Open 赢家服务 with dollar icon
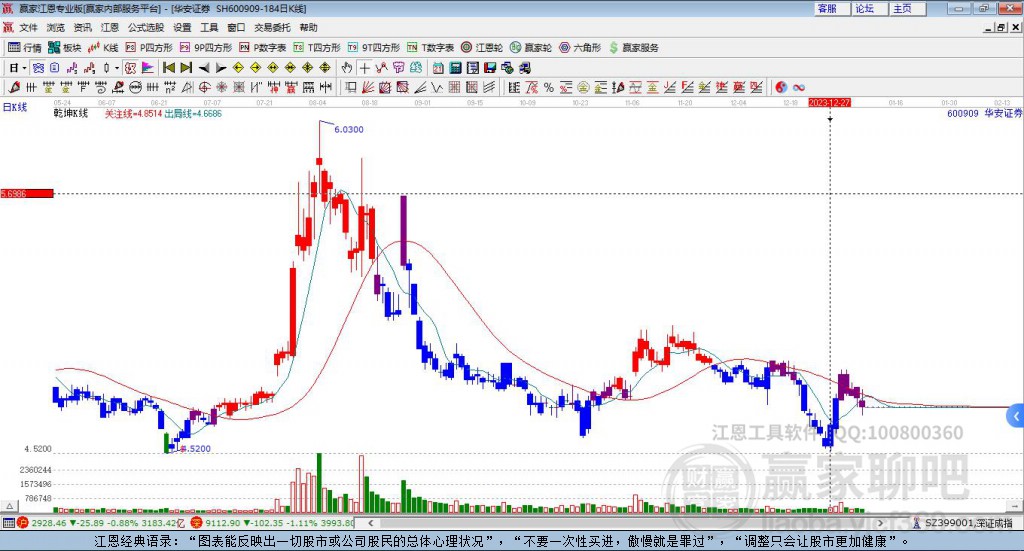Viewport: 1024px width, 551px height. point(634,48)
